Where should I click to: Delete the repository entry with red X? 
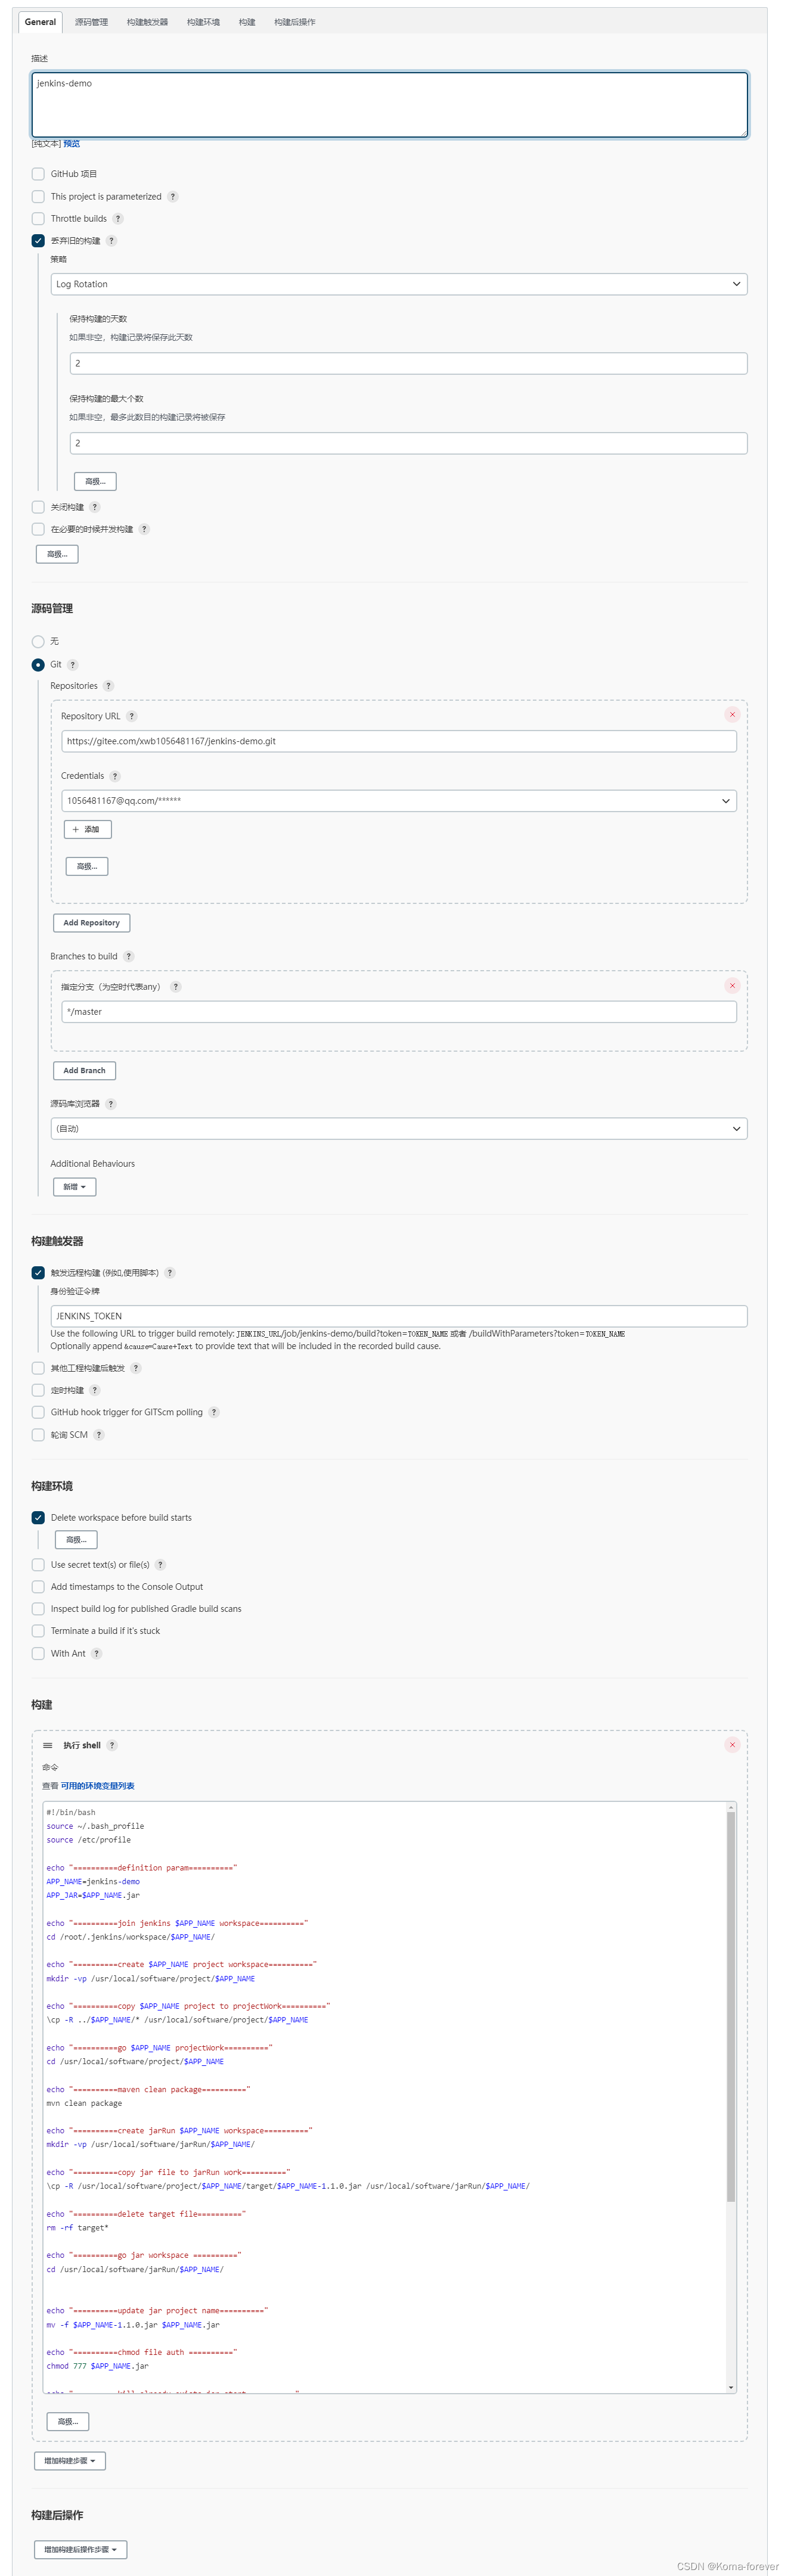[x=732, y=714]
